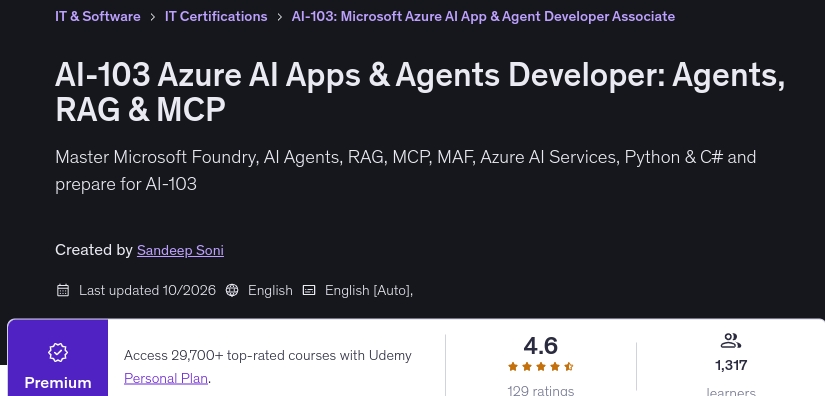Image resolution: width=825 pixels, height=396 pixels.
Task: Click the Premium badge checkmark icon
Action: point(58,352)
